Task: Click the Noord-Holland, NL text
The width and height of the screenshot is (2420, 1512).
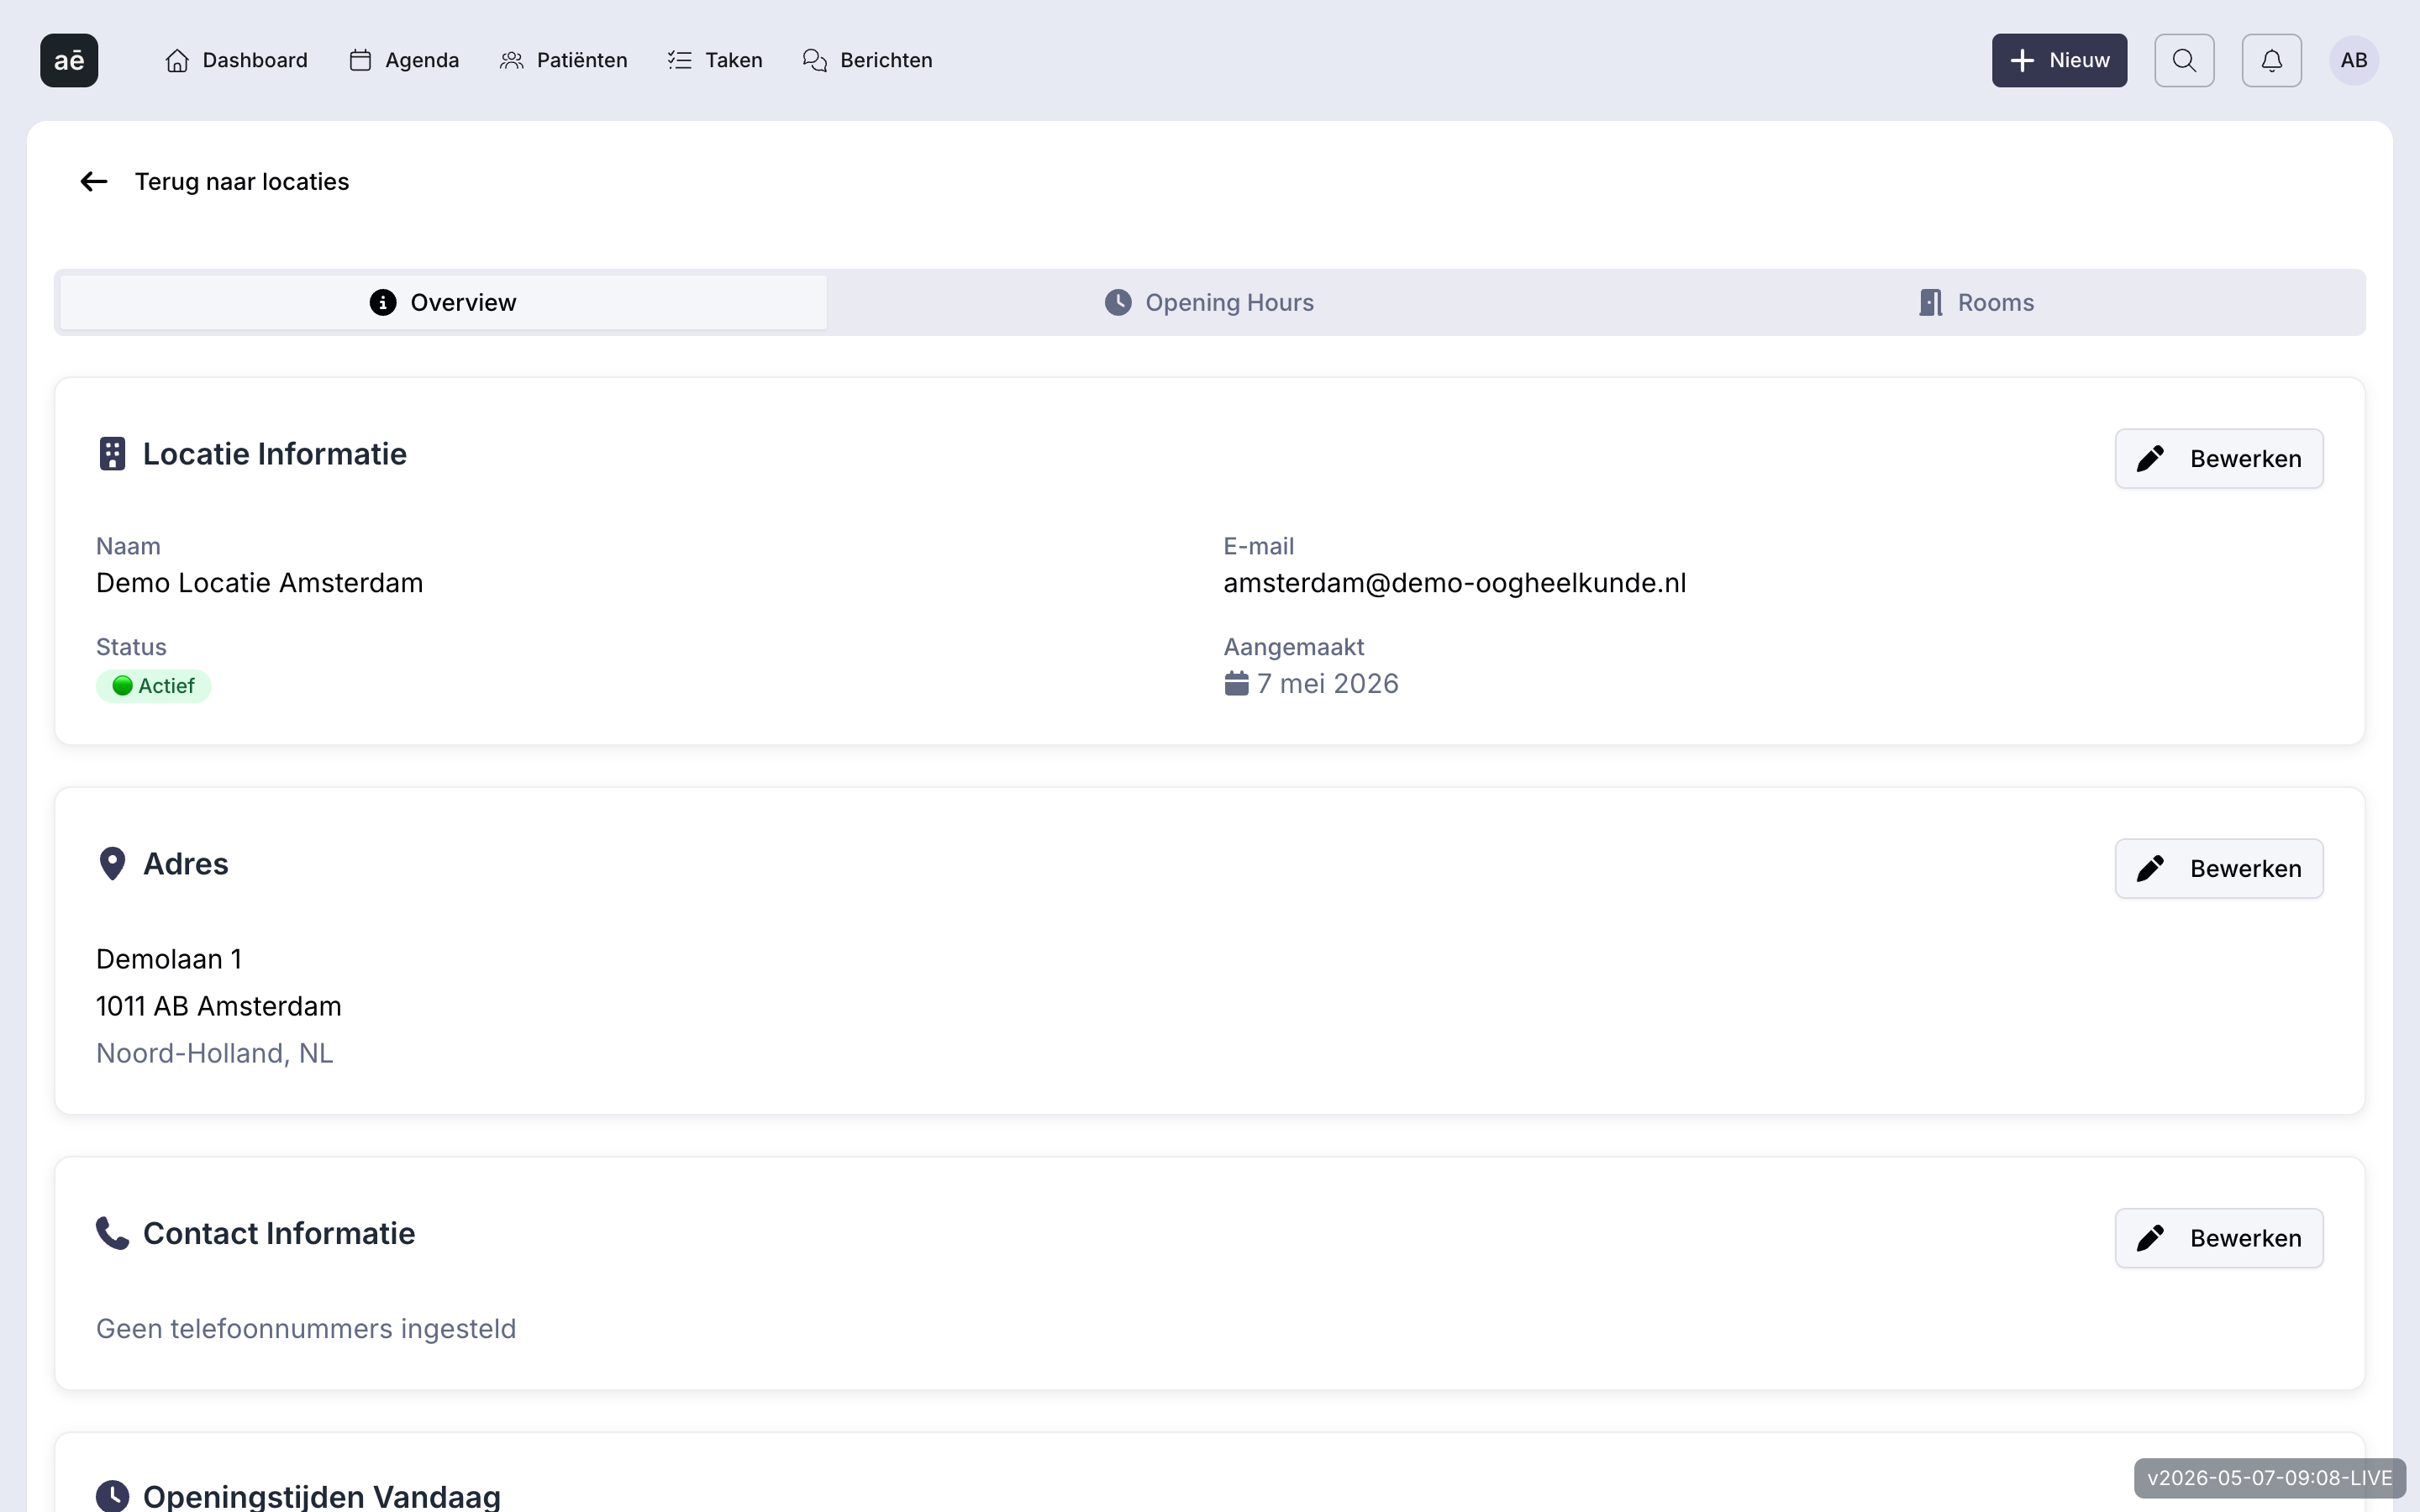Action: coord(214,1053)
